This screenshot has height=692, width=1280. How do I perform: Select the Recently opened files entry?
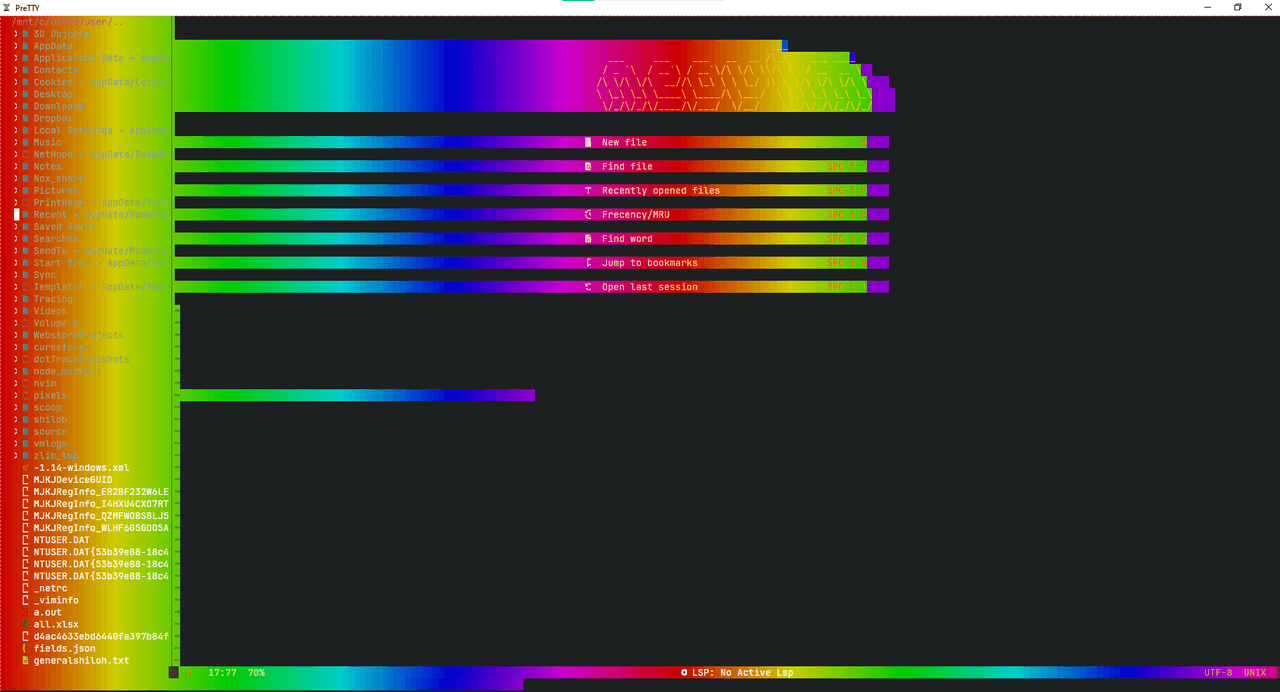(x=660, y=190)
